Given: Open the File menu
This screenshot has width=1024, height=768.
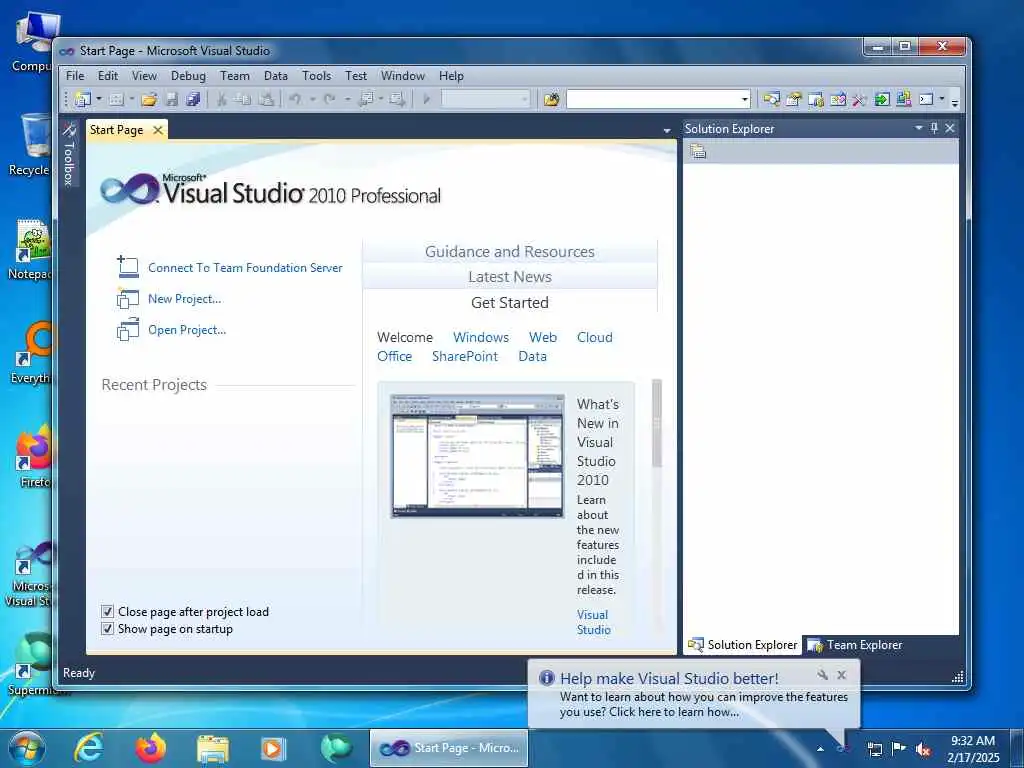Looking at the screenshot, I should [x=75, y=76].
